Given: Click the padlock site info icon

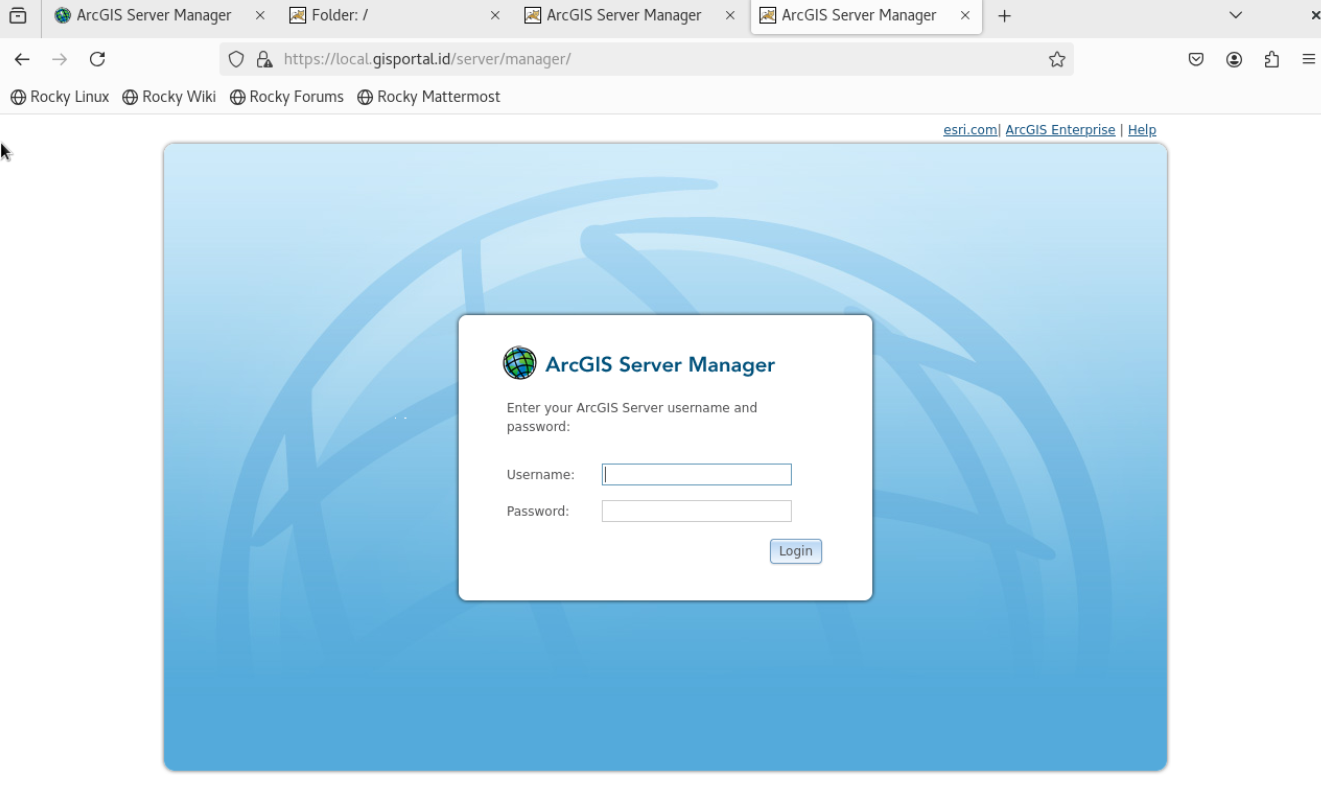Looking at the screenshot, I should [264, 59].
